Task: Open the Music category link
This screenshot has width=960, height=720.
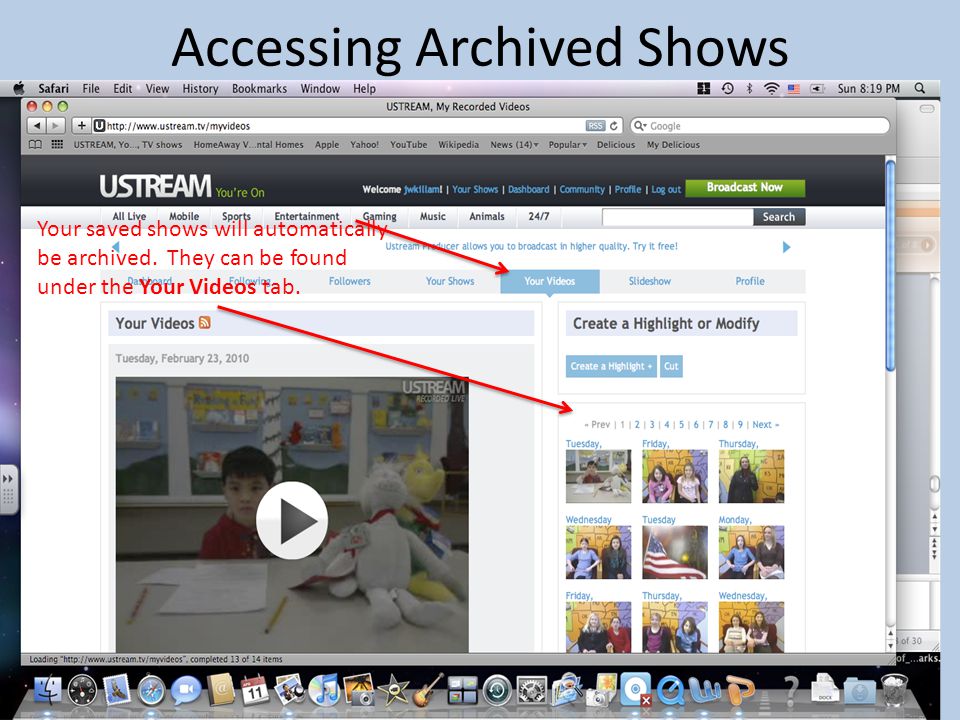Action: point(432,216)
